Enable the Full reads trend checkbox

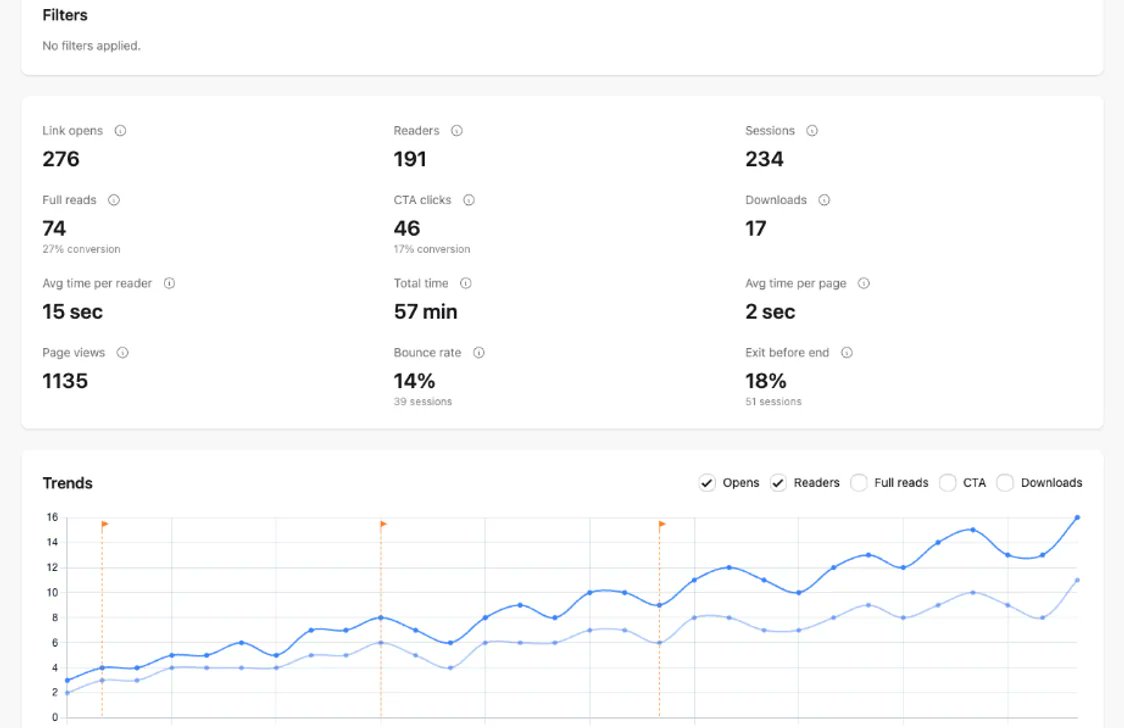point(859,483)
